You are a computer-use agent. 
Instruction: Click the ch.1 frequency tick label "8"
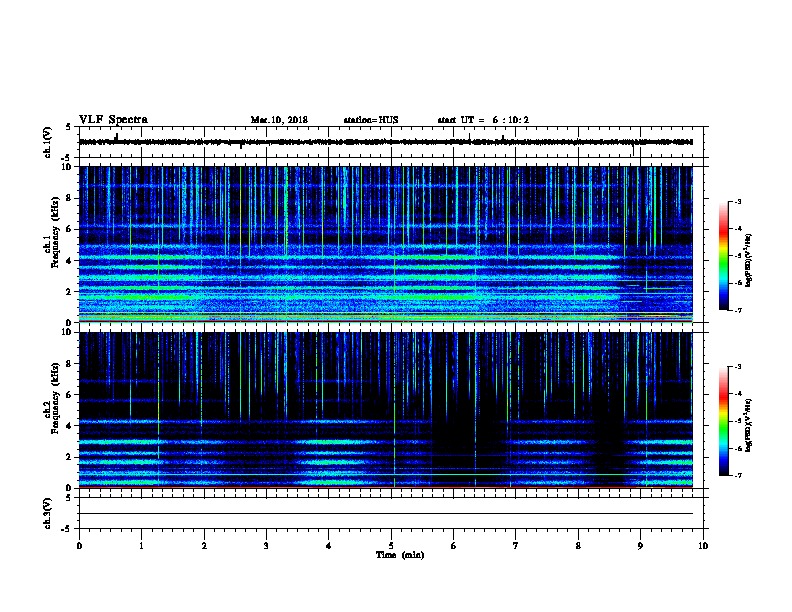[x=69, y=198]
